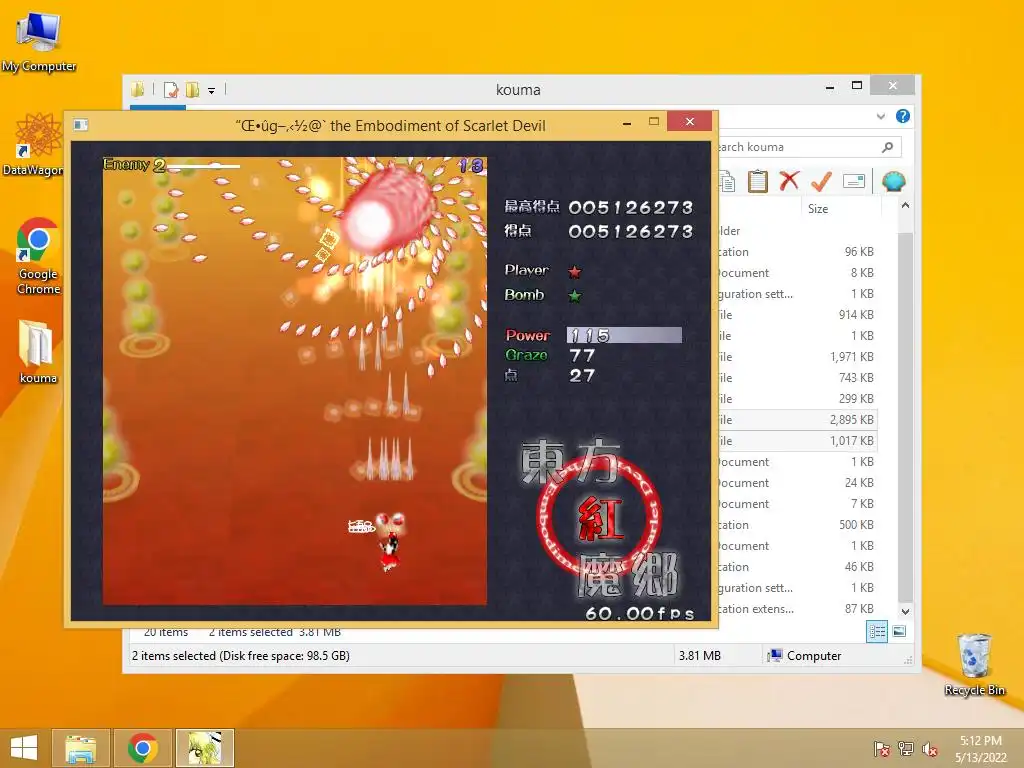This screenshot has width=1024, height=768.
Task: Expand the Explorer ribbon chevron
Action: point(881,116)
